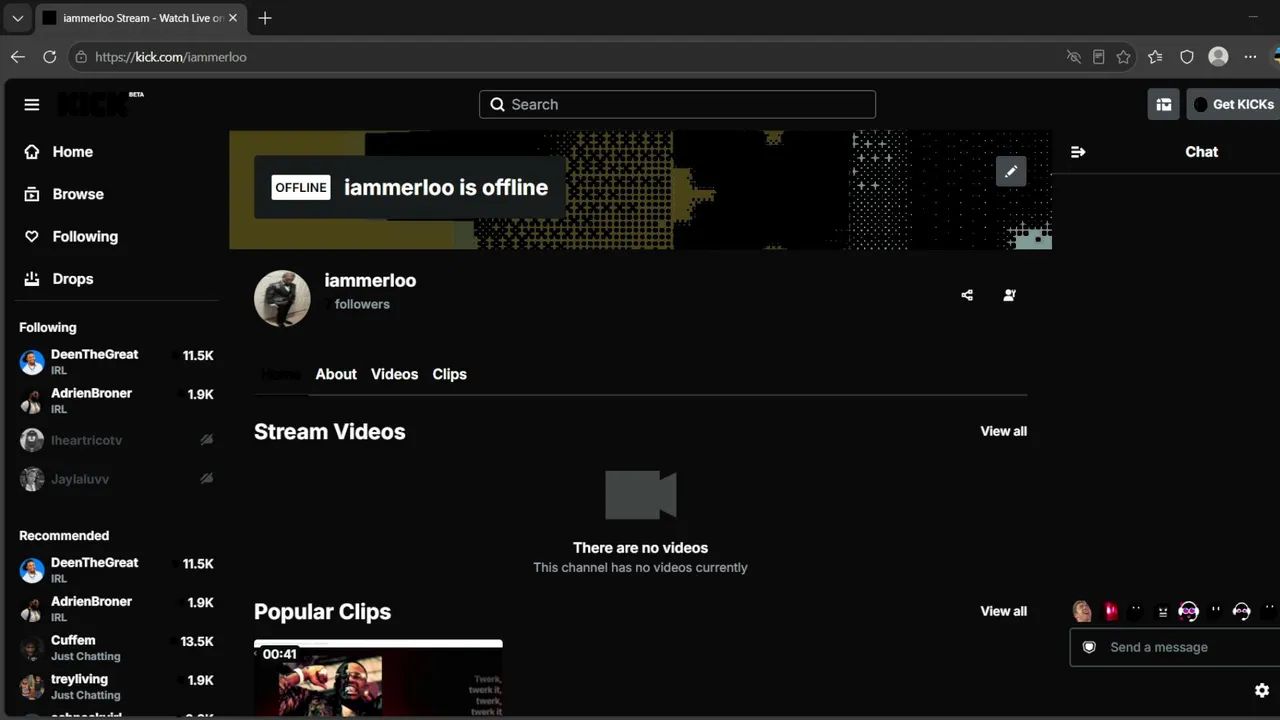Collapse the chat panel arrow
Screen dimensions: 1280x720
click(1078, 152)
